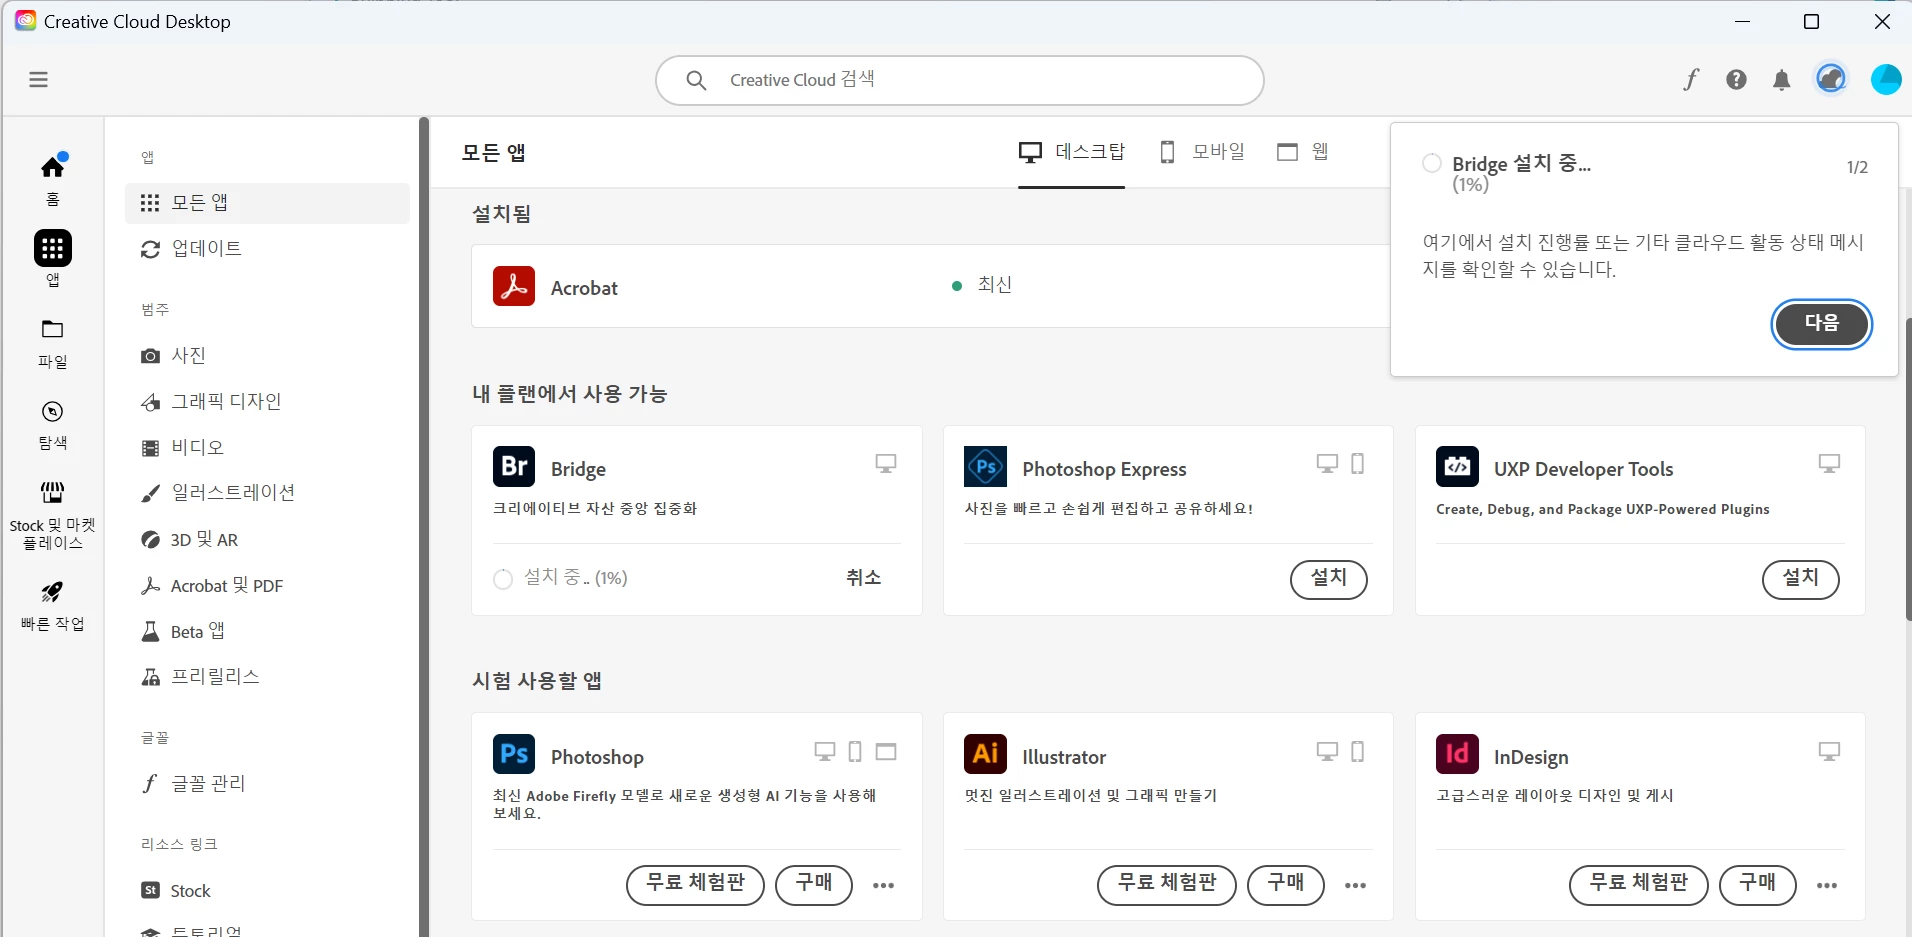Click the UXP Developer Tools icon
The image size is (1912, 937).
click(1457, 466)
